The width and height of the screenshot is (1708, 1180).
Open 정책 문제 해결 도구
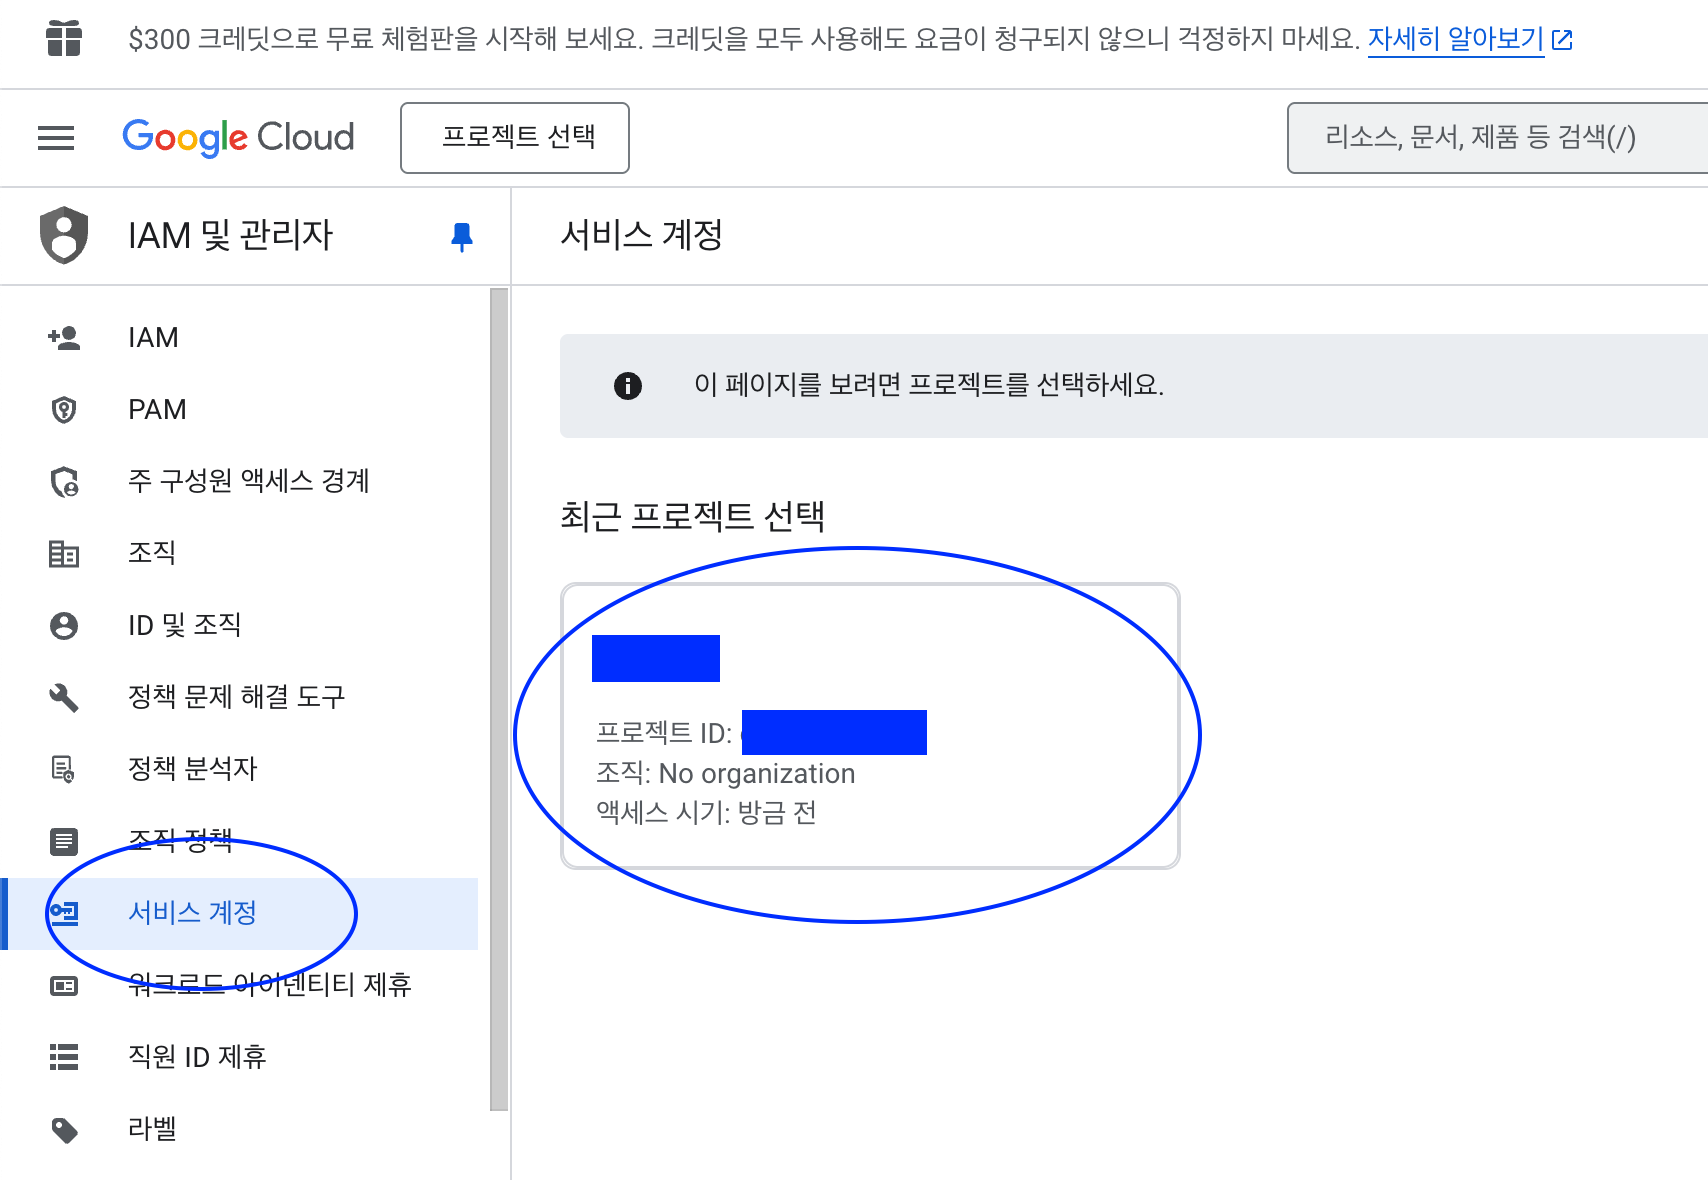tap(239, 697)
